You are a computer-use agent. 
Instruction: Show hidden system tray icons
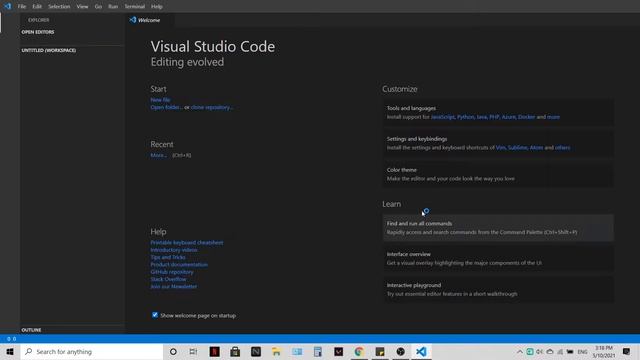click(520, 351)
